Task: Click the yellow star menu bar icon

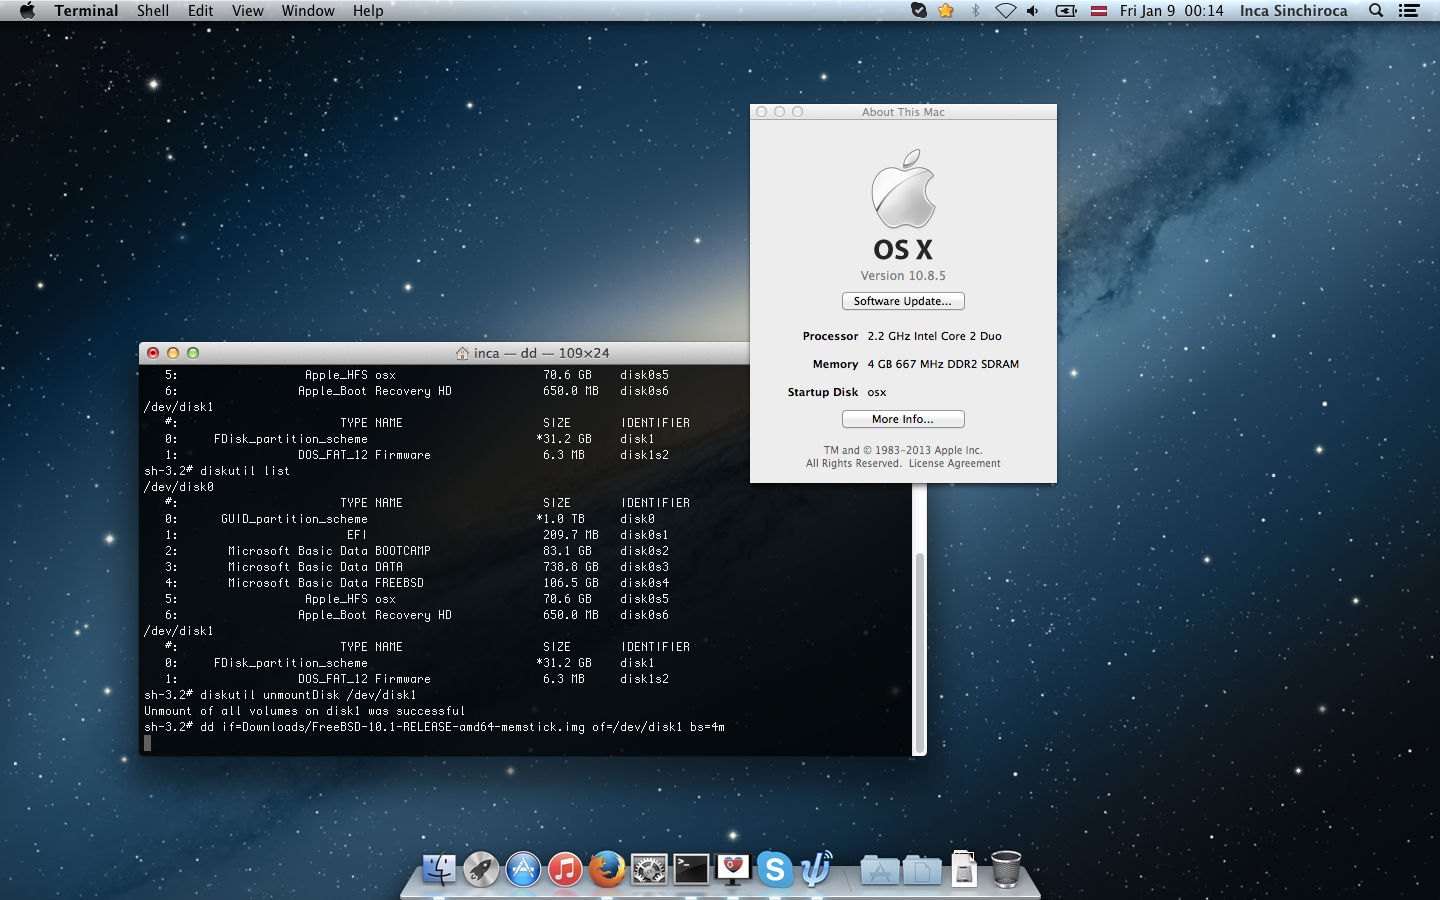Action: [946, 10]
